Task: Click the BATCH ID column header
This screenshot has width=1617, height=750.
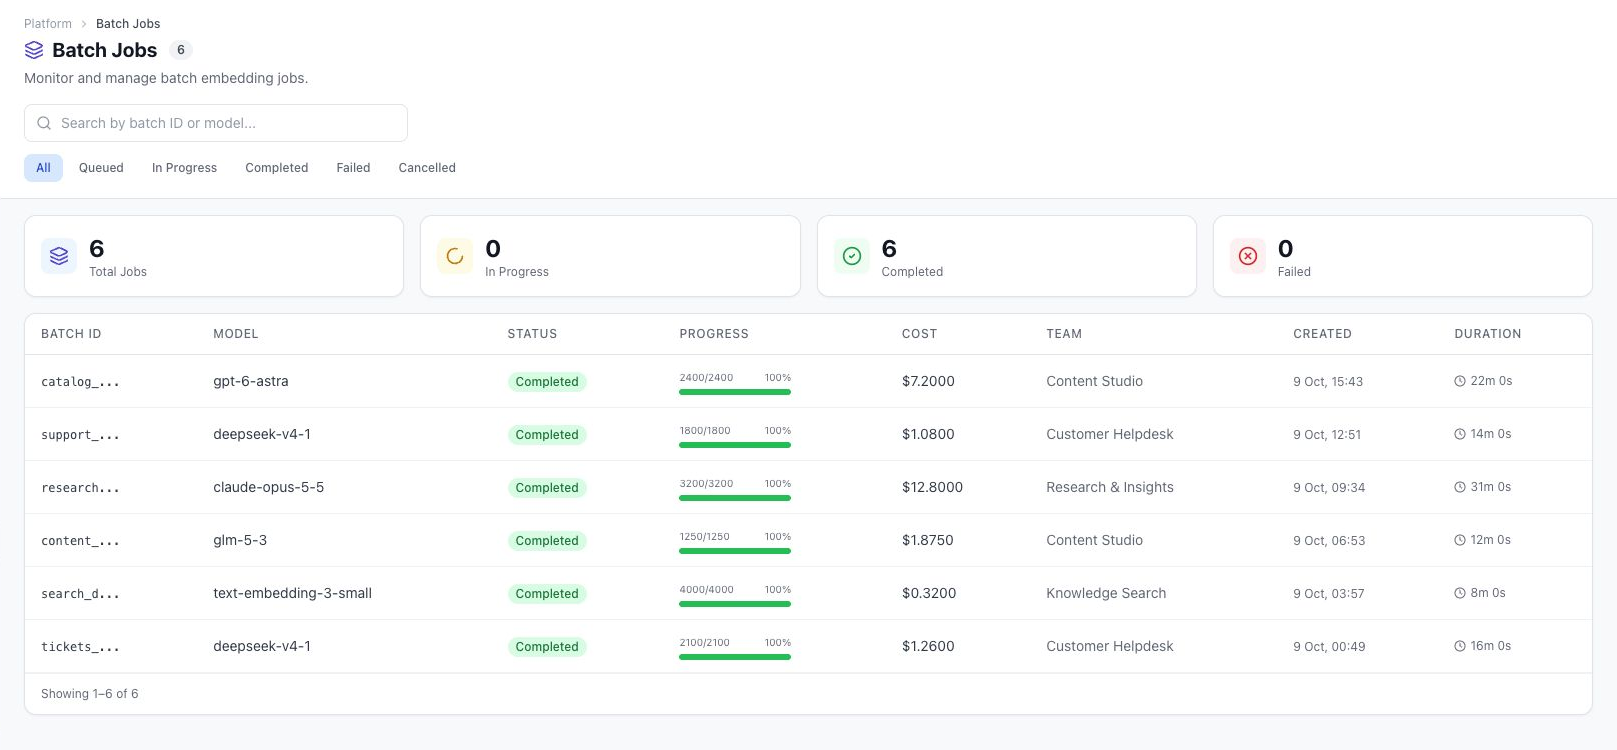Action: pyautogui.click(x=71, y=334)
